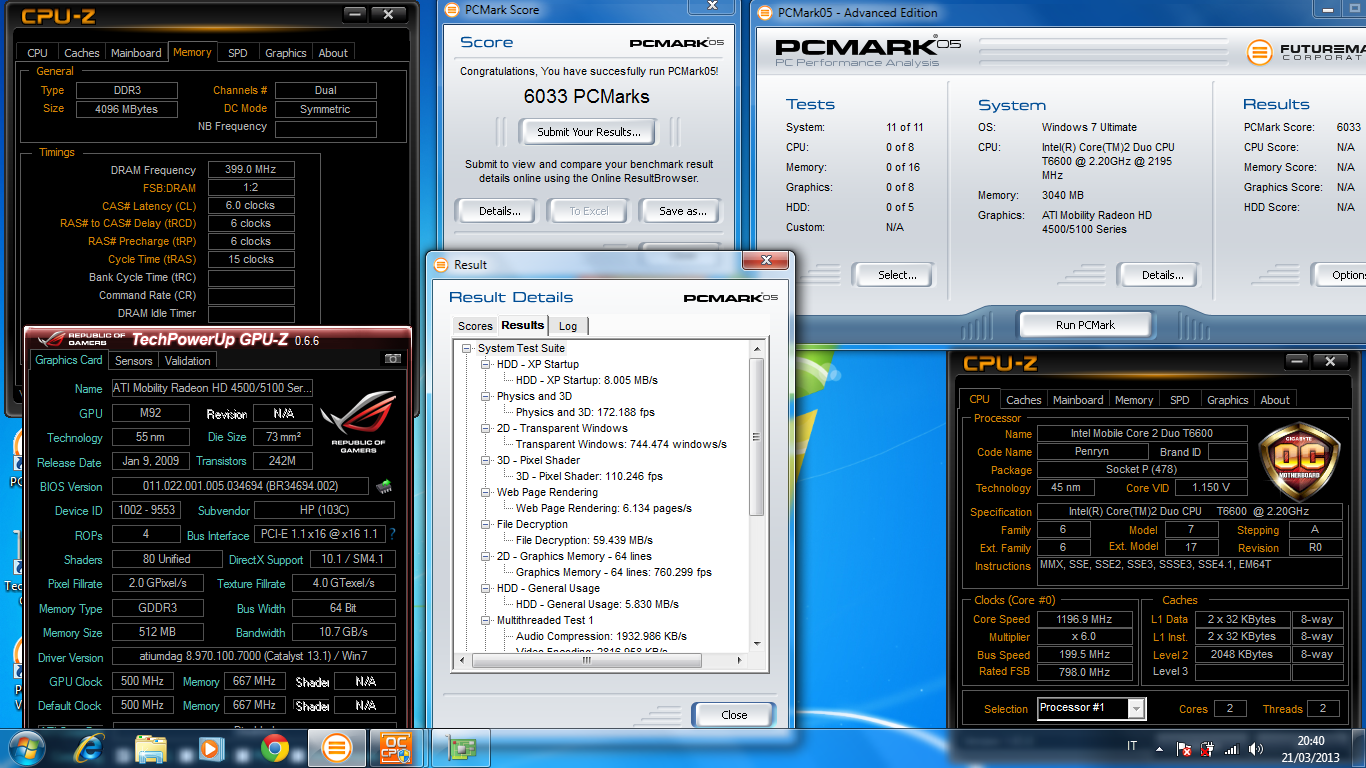
Task: Click PCMark05 Advanced Edition title bar icon
Action: [x=766, y=12]
